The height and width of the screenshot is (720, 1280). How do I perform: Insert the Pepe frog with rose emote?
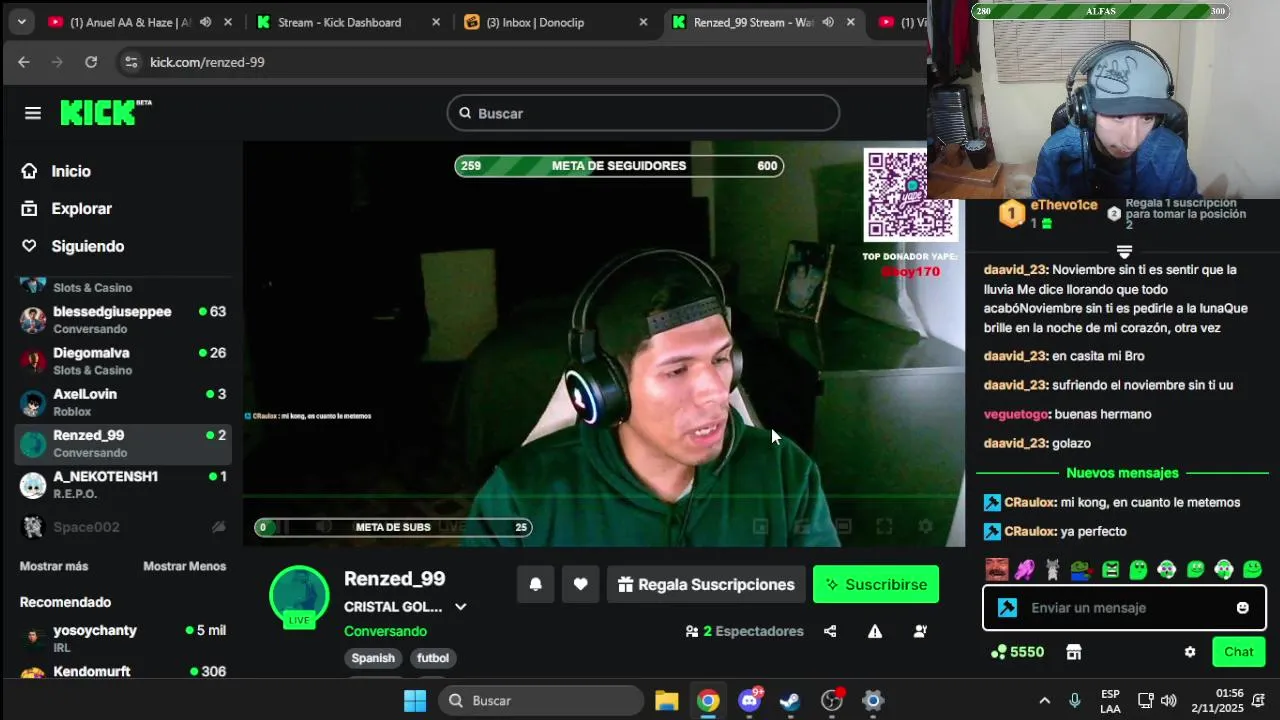[x=1082, y=570]
